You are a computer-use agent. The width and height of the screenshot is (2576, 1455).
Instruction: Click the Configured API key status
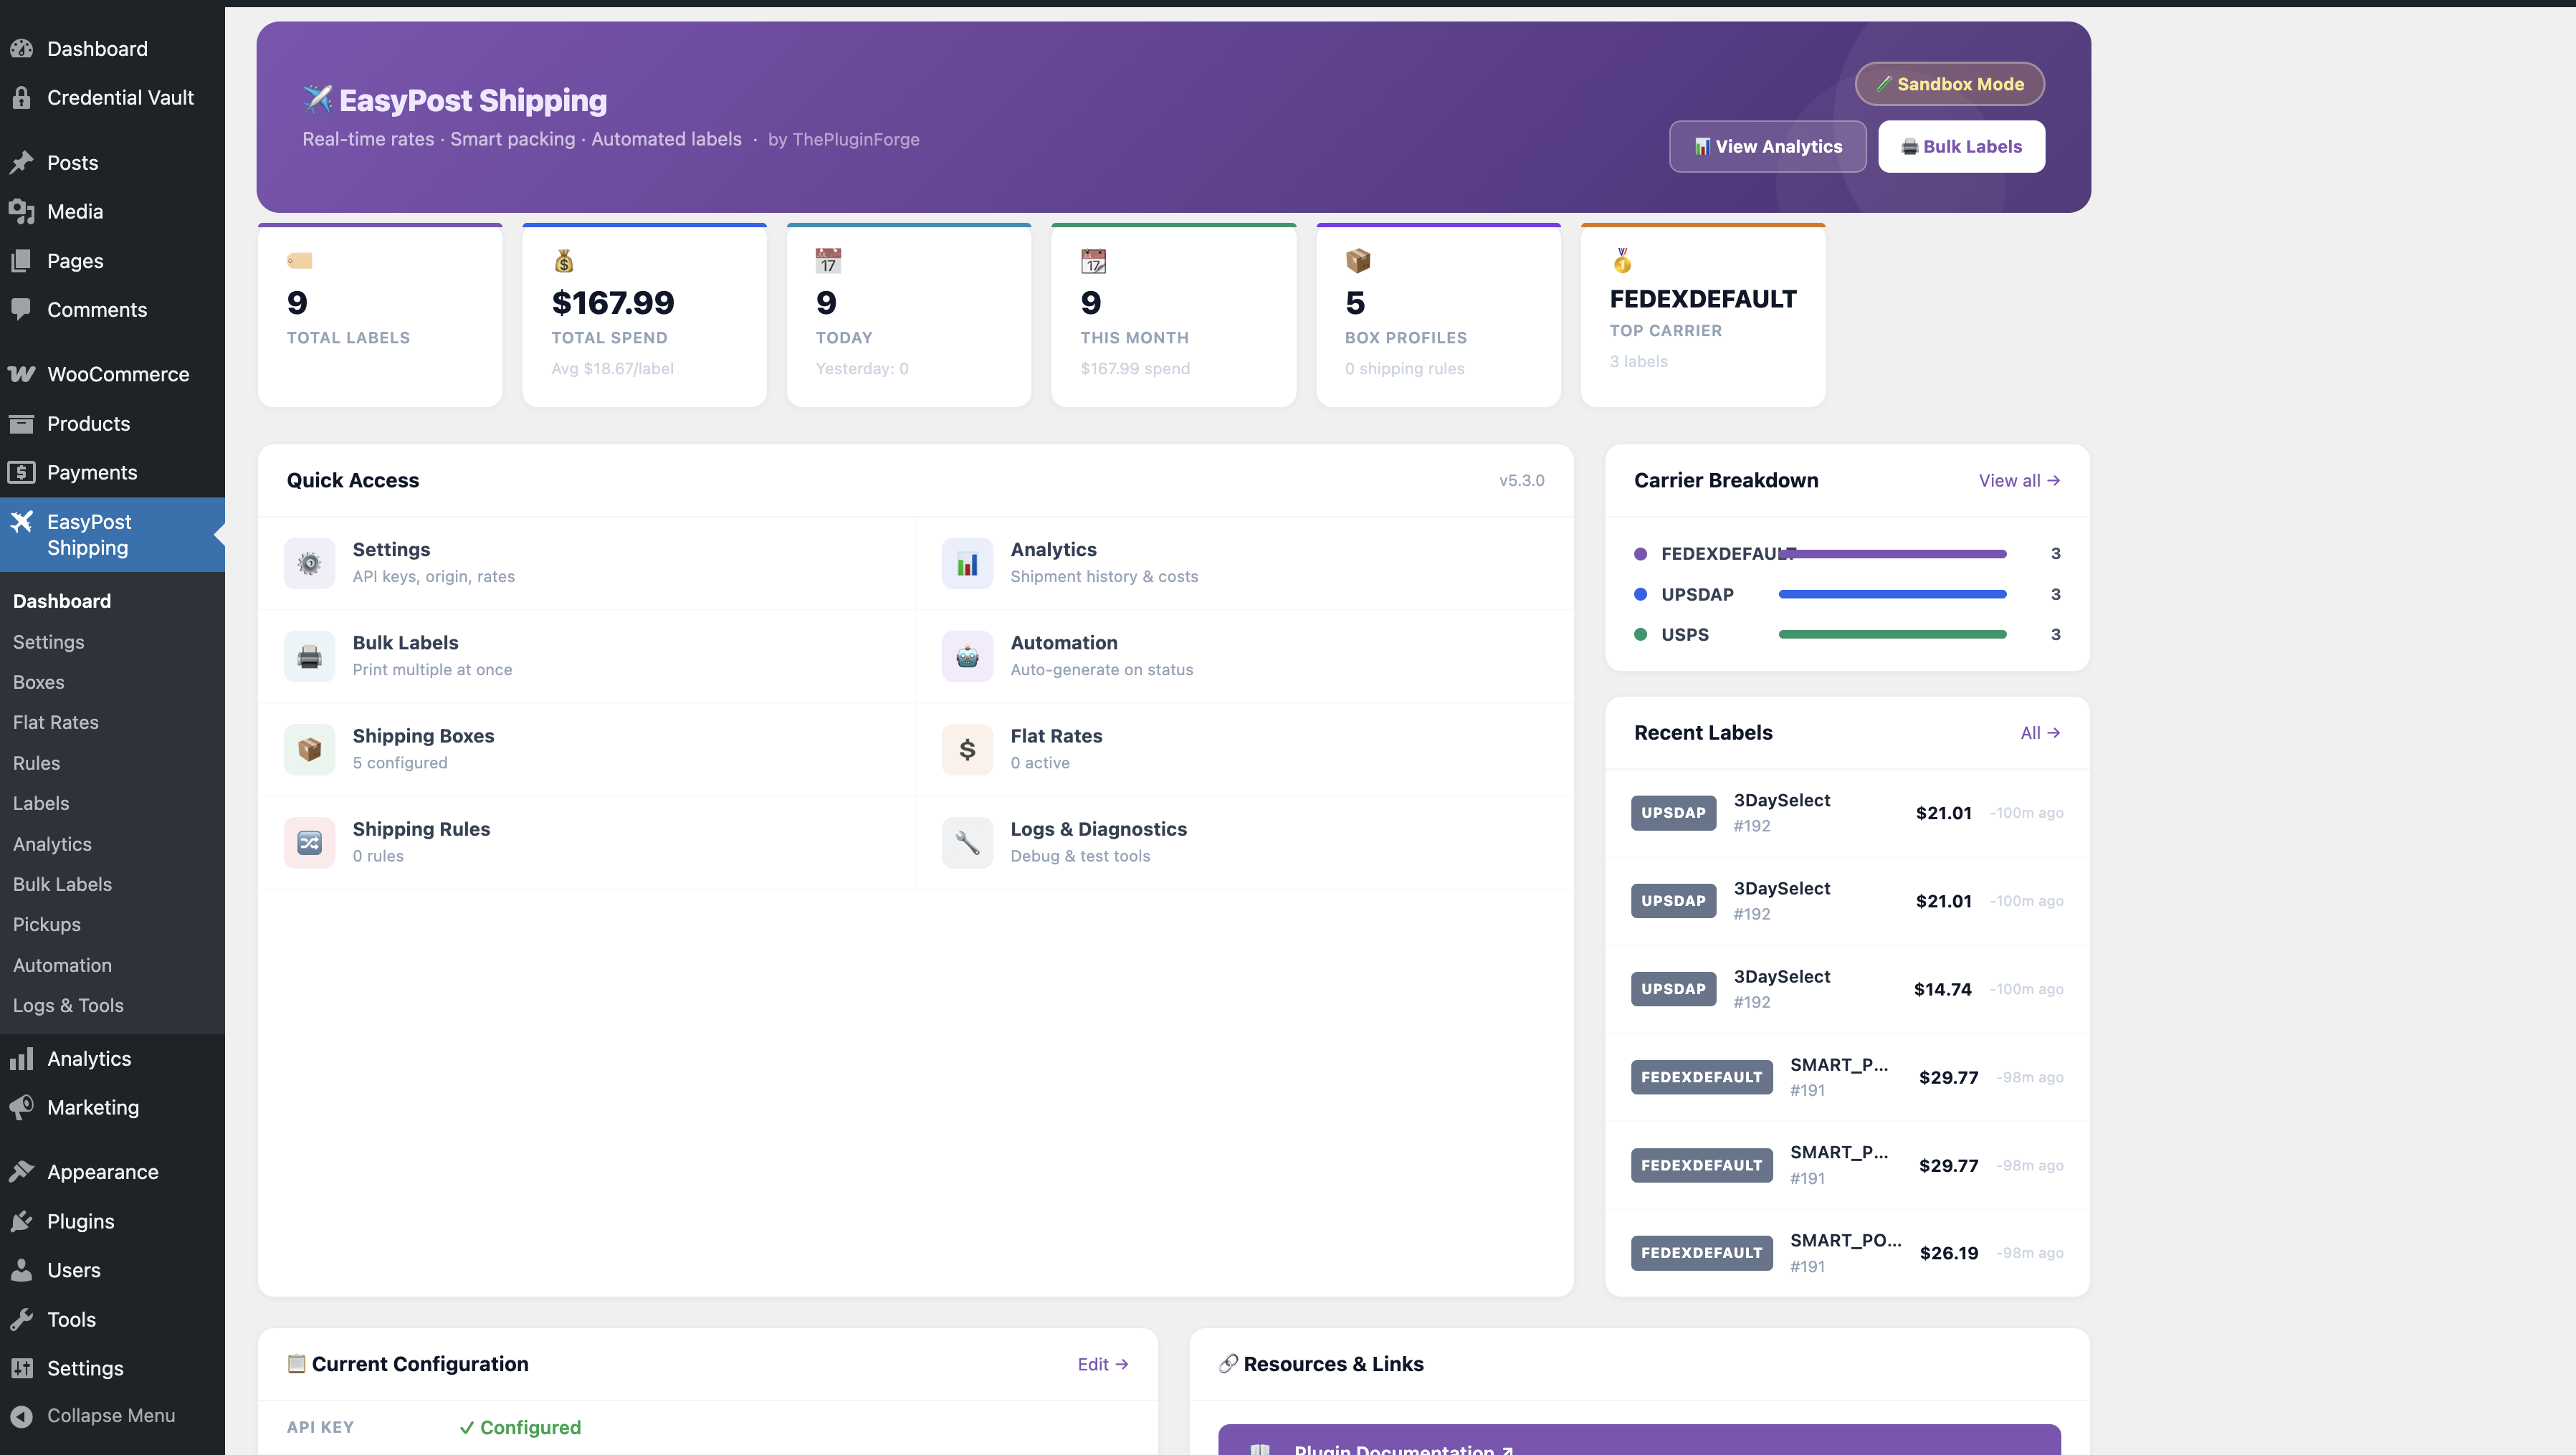[520, 1427]
